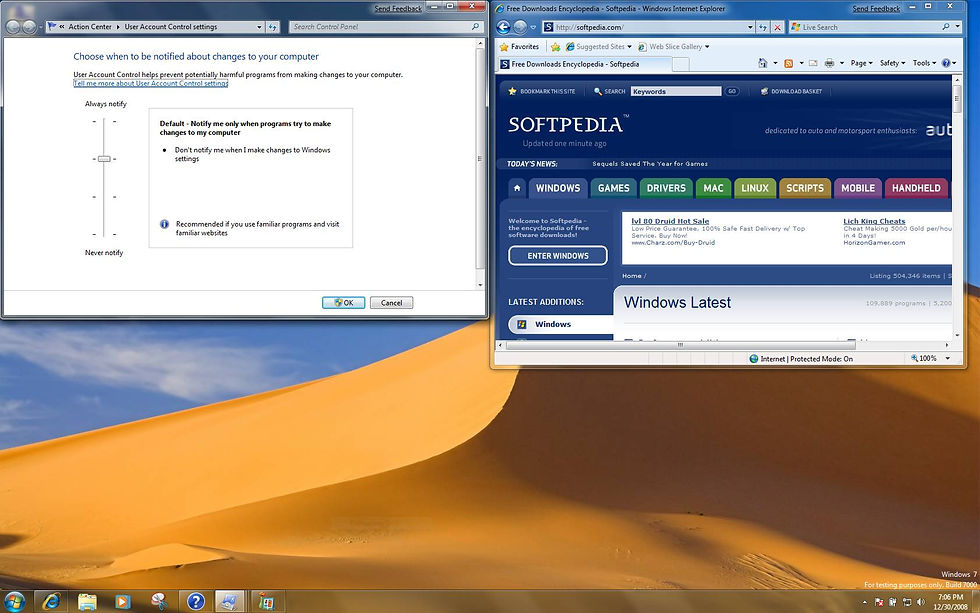Click the Live Search magnifier icon
Viewport: 980px width, 613px height.
946,27
